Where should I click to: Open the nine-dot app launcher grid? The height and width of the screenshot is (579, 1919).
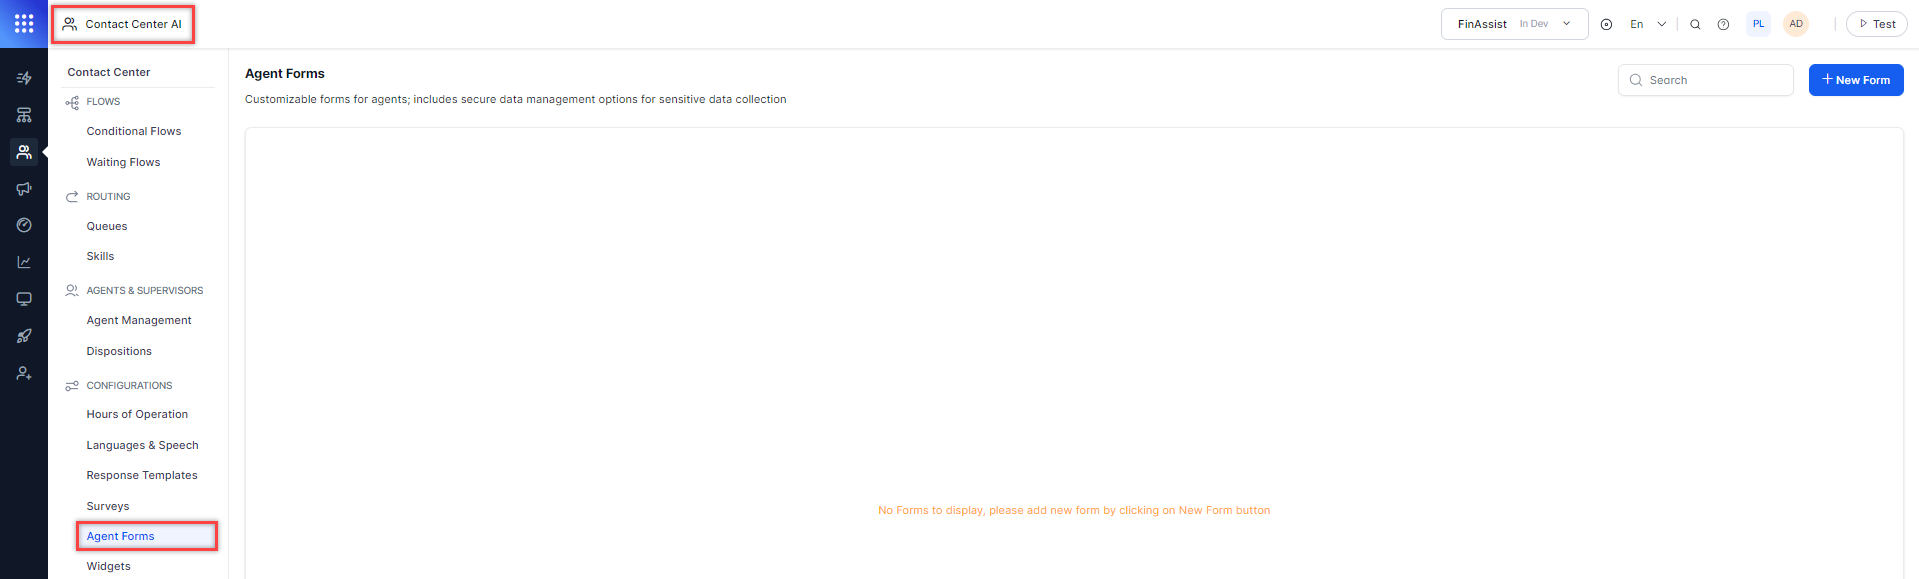(24, 24)
